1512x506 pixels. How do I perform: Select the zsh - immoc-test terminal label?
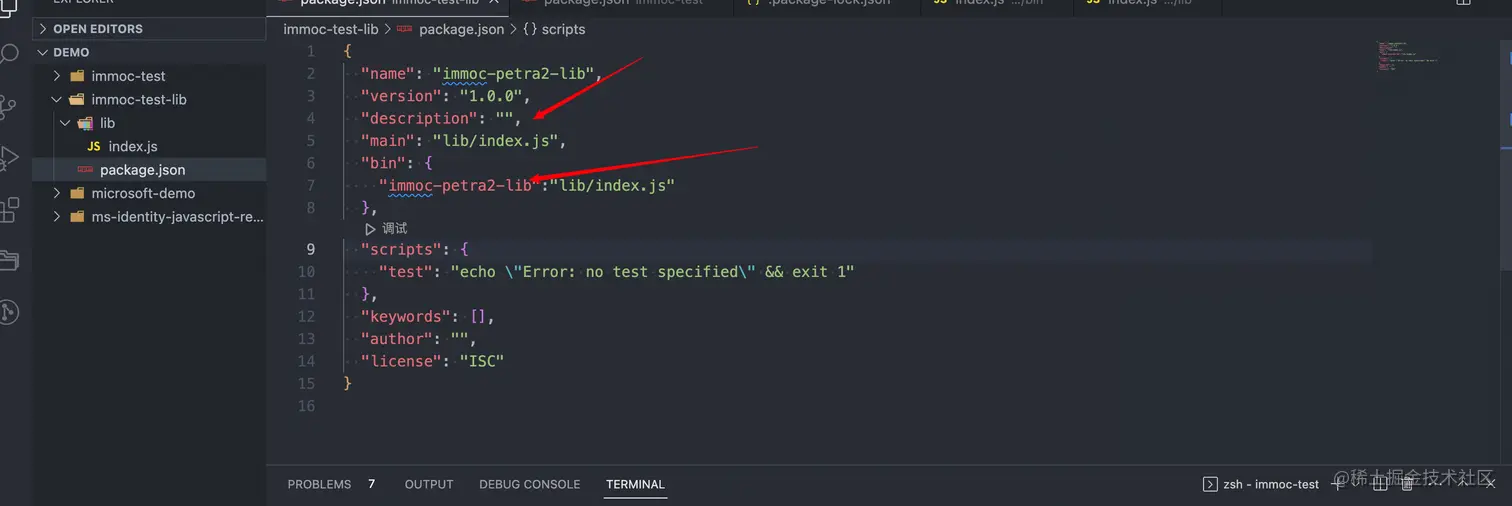(x=1271, y=484)
